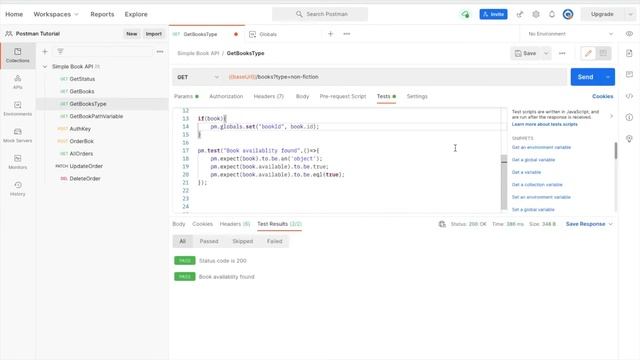The image size is (640, 360).
Task: Open the settings gear icon in header
Action: [x=536, y=14]
